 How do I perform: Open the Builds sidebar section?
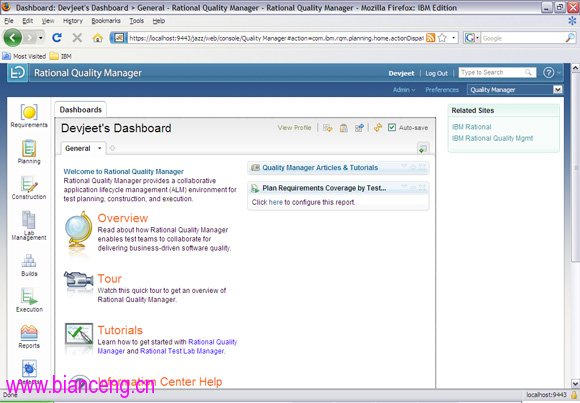[29, 265]
